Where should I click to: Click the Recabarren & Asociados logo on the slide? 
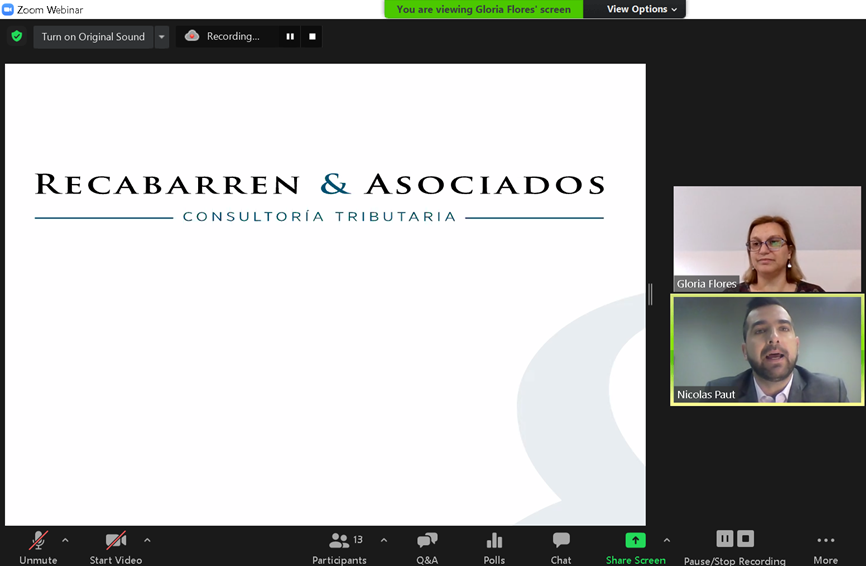tap(319, 198)
